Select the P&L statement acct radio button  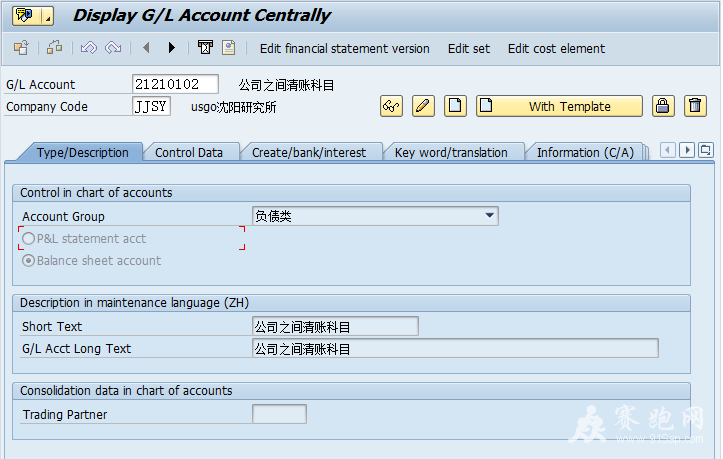tap(29, 238)
